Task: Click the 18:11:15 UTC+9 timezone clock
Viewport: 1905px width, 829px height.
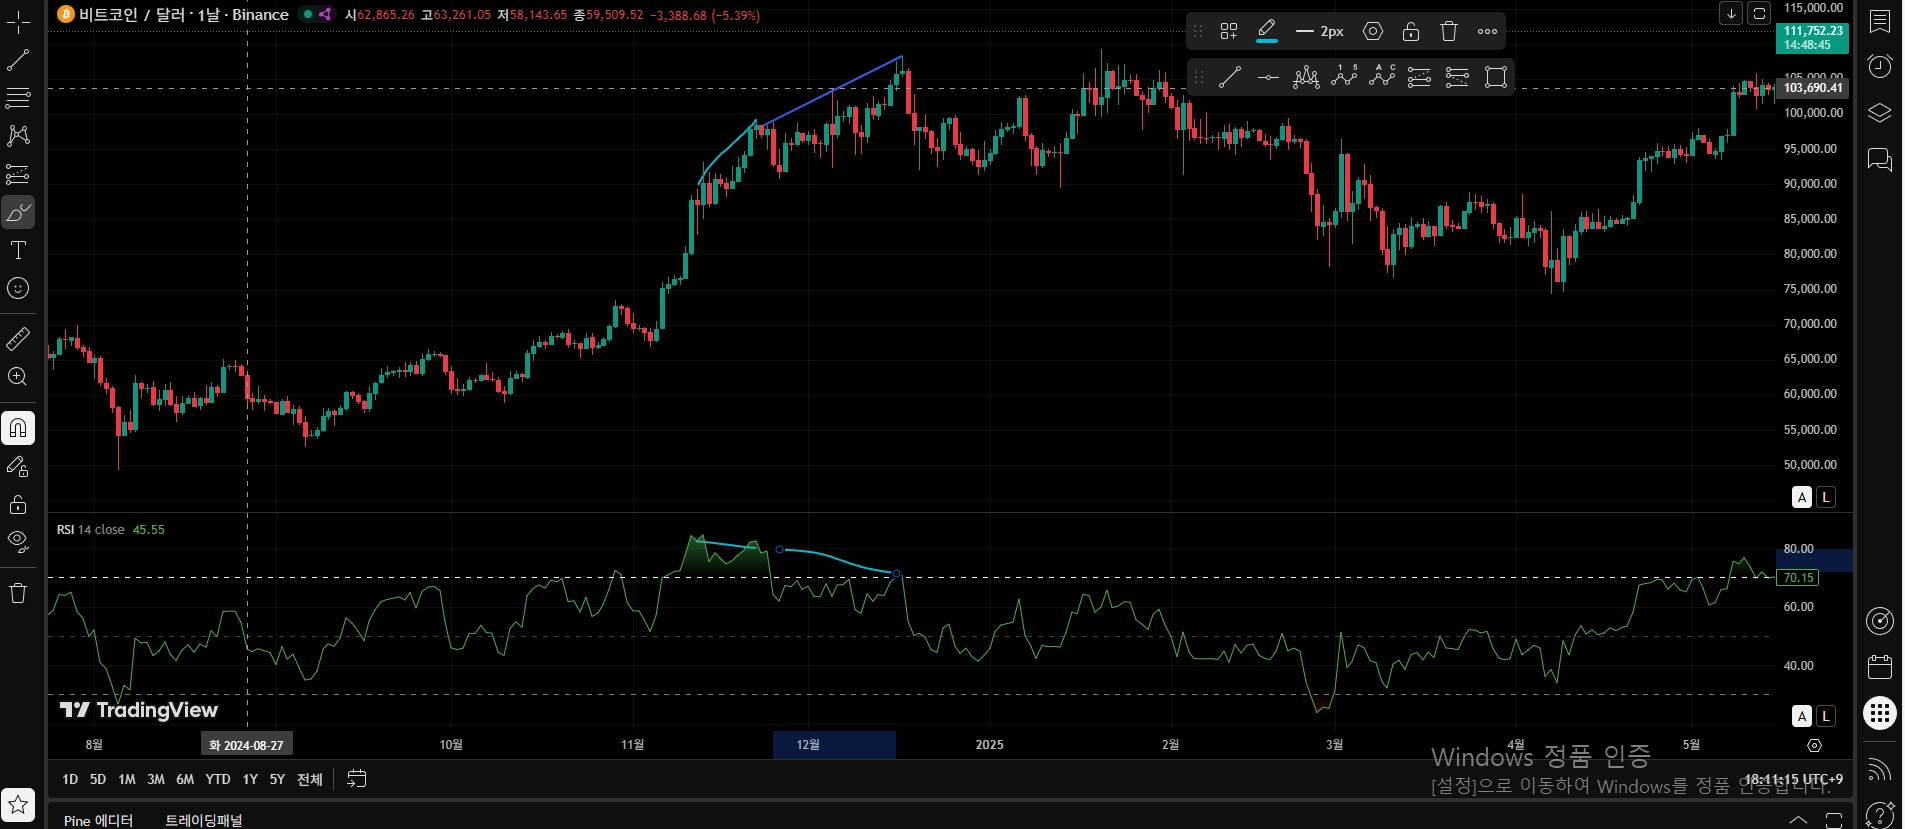Action: tap(1793, 779)
